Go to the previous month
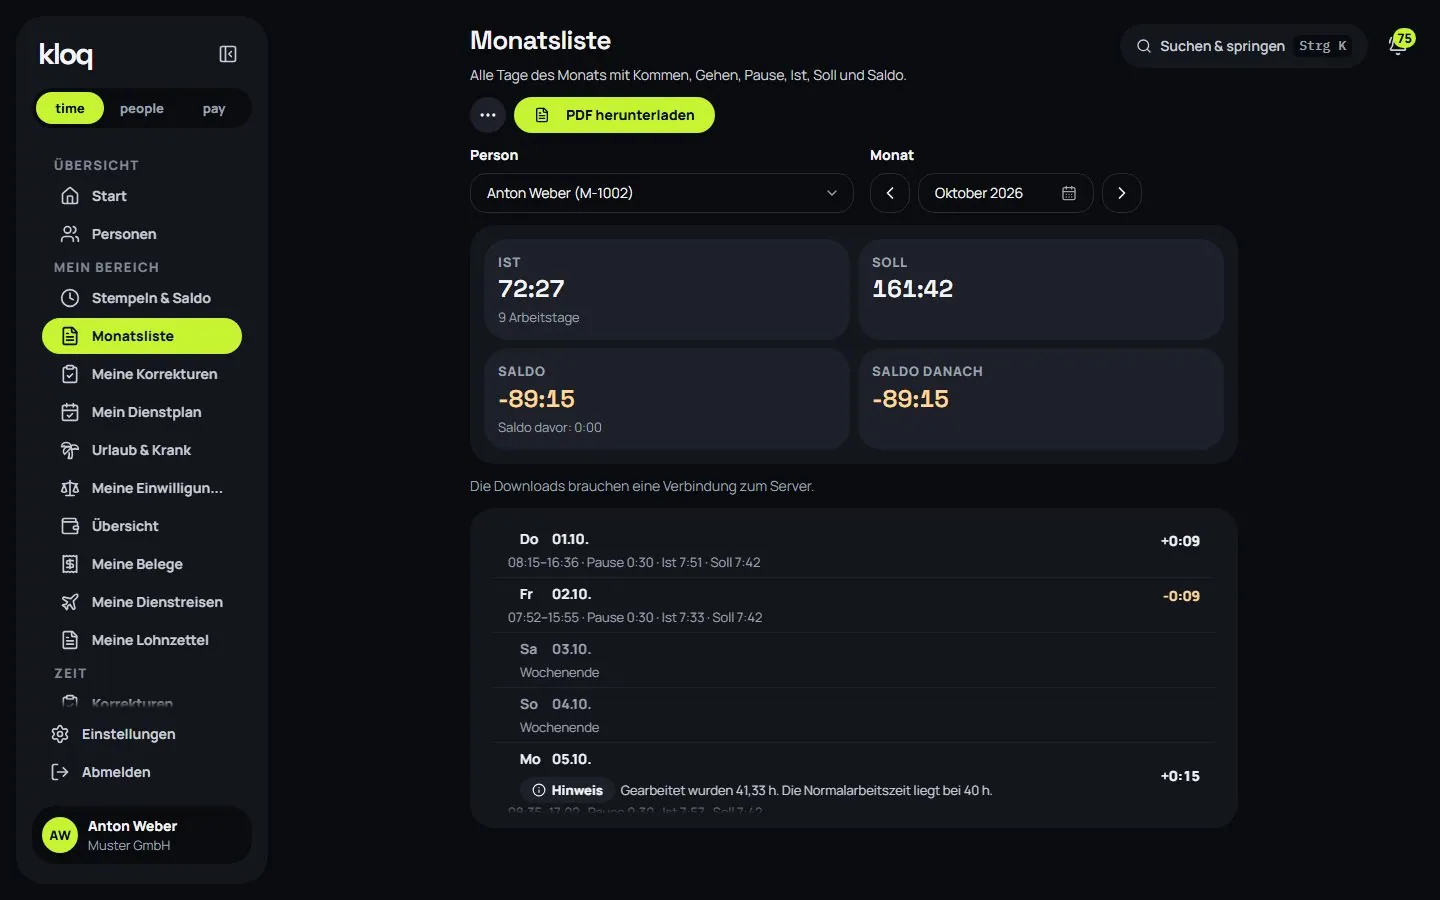This screenshot has width=1440, height=900. point(890,193)
